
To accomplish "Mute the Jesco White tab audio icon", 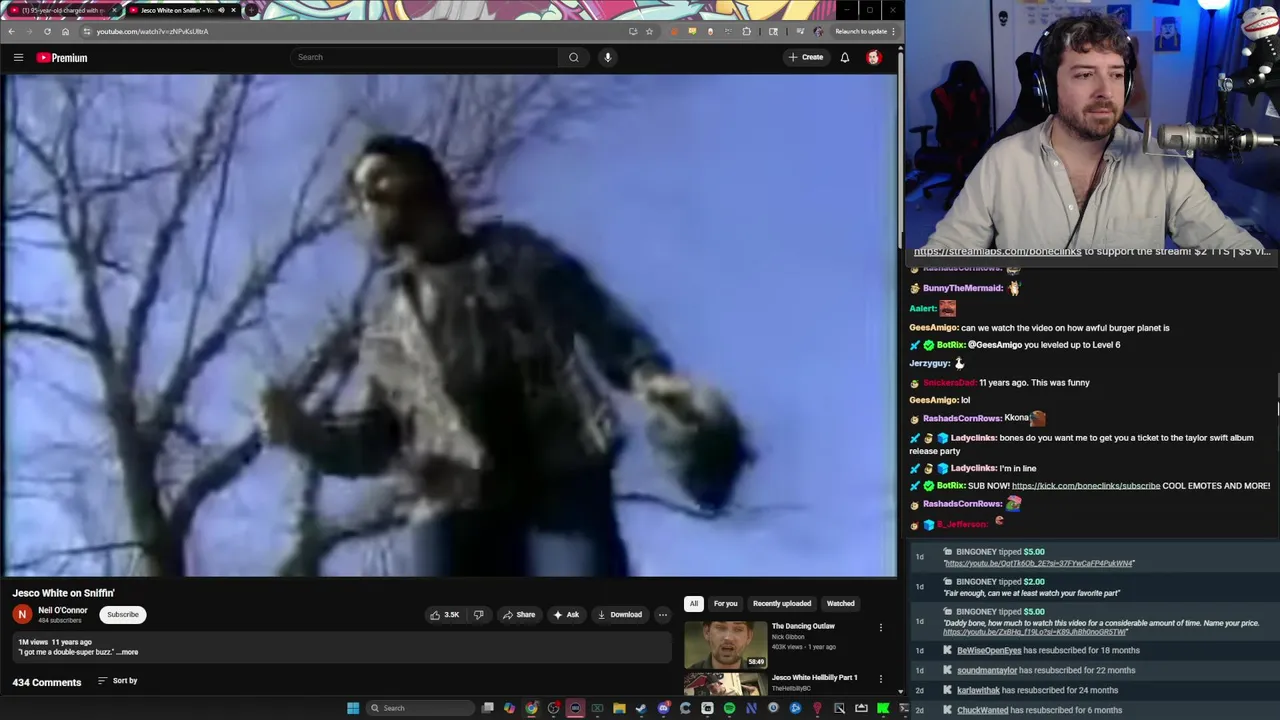I will tap(221, 10).
